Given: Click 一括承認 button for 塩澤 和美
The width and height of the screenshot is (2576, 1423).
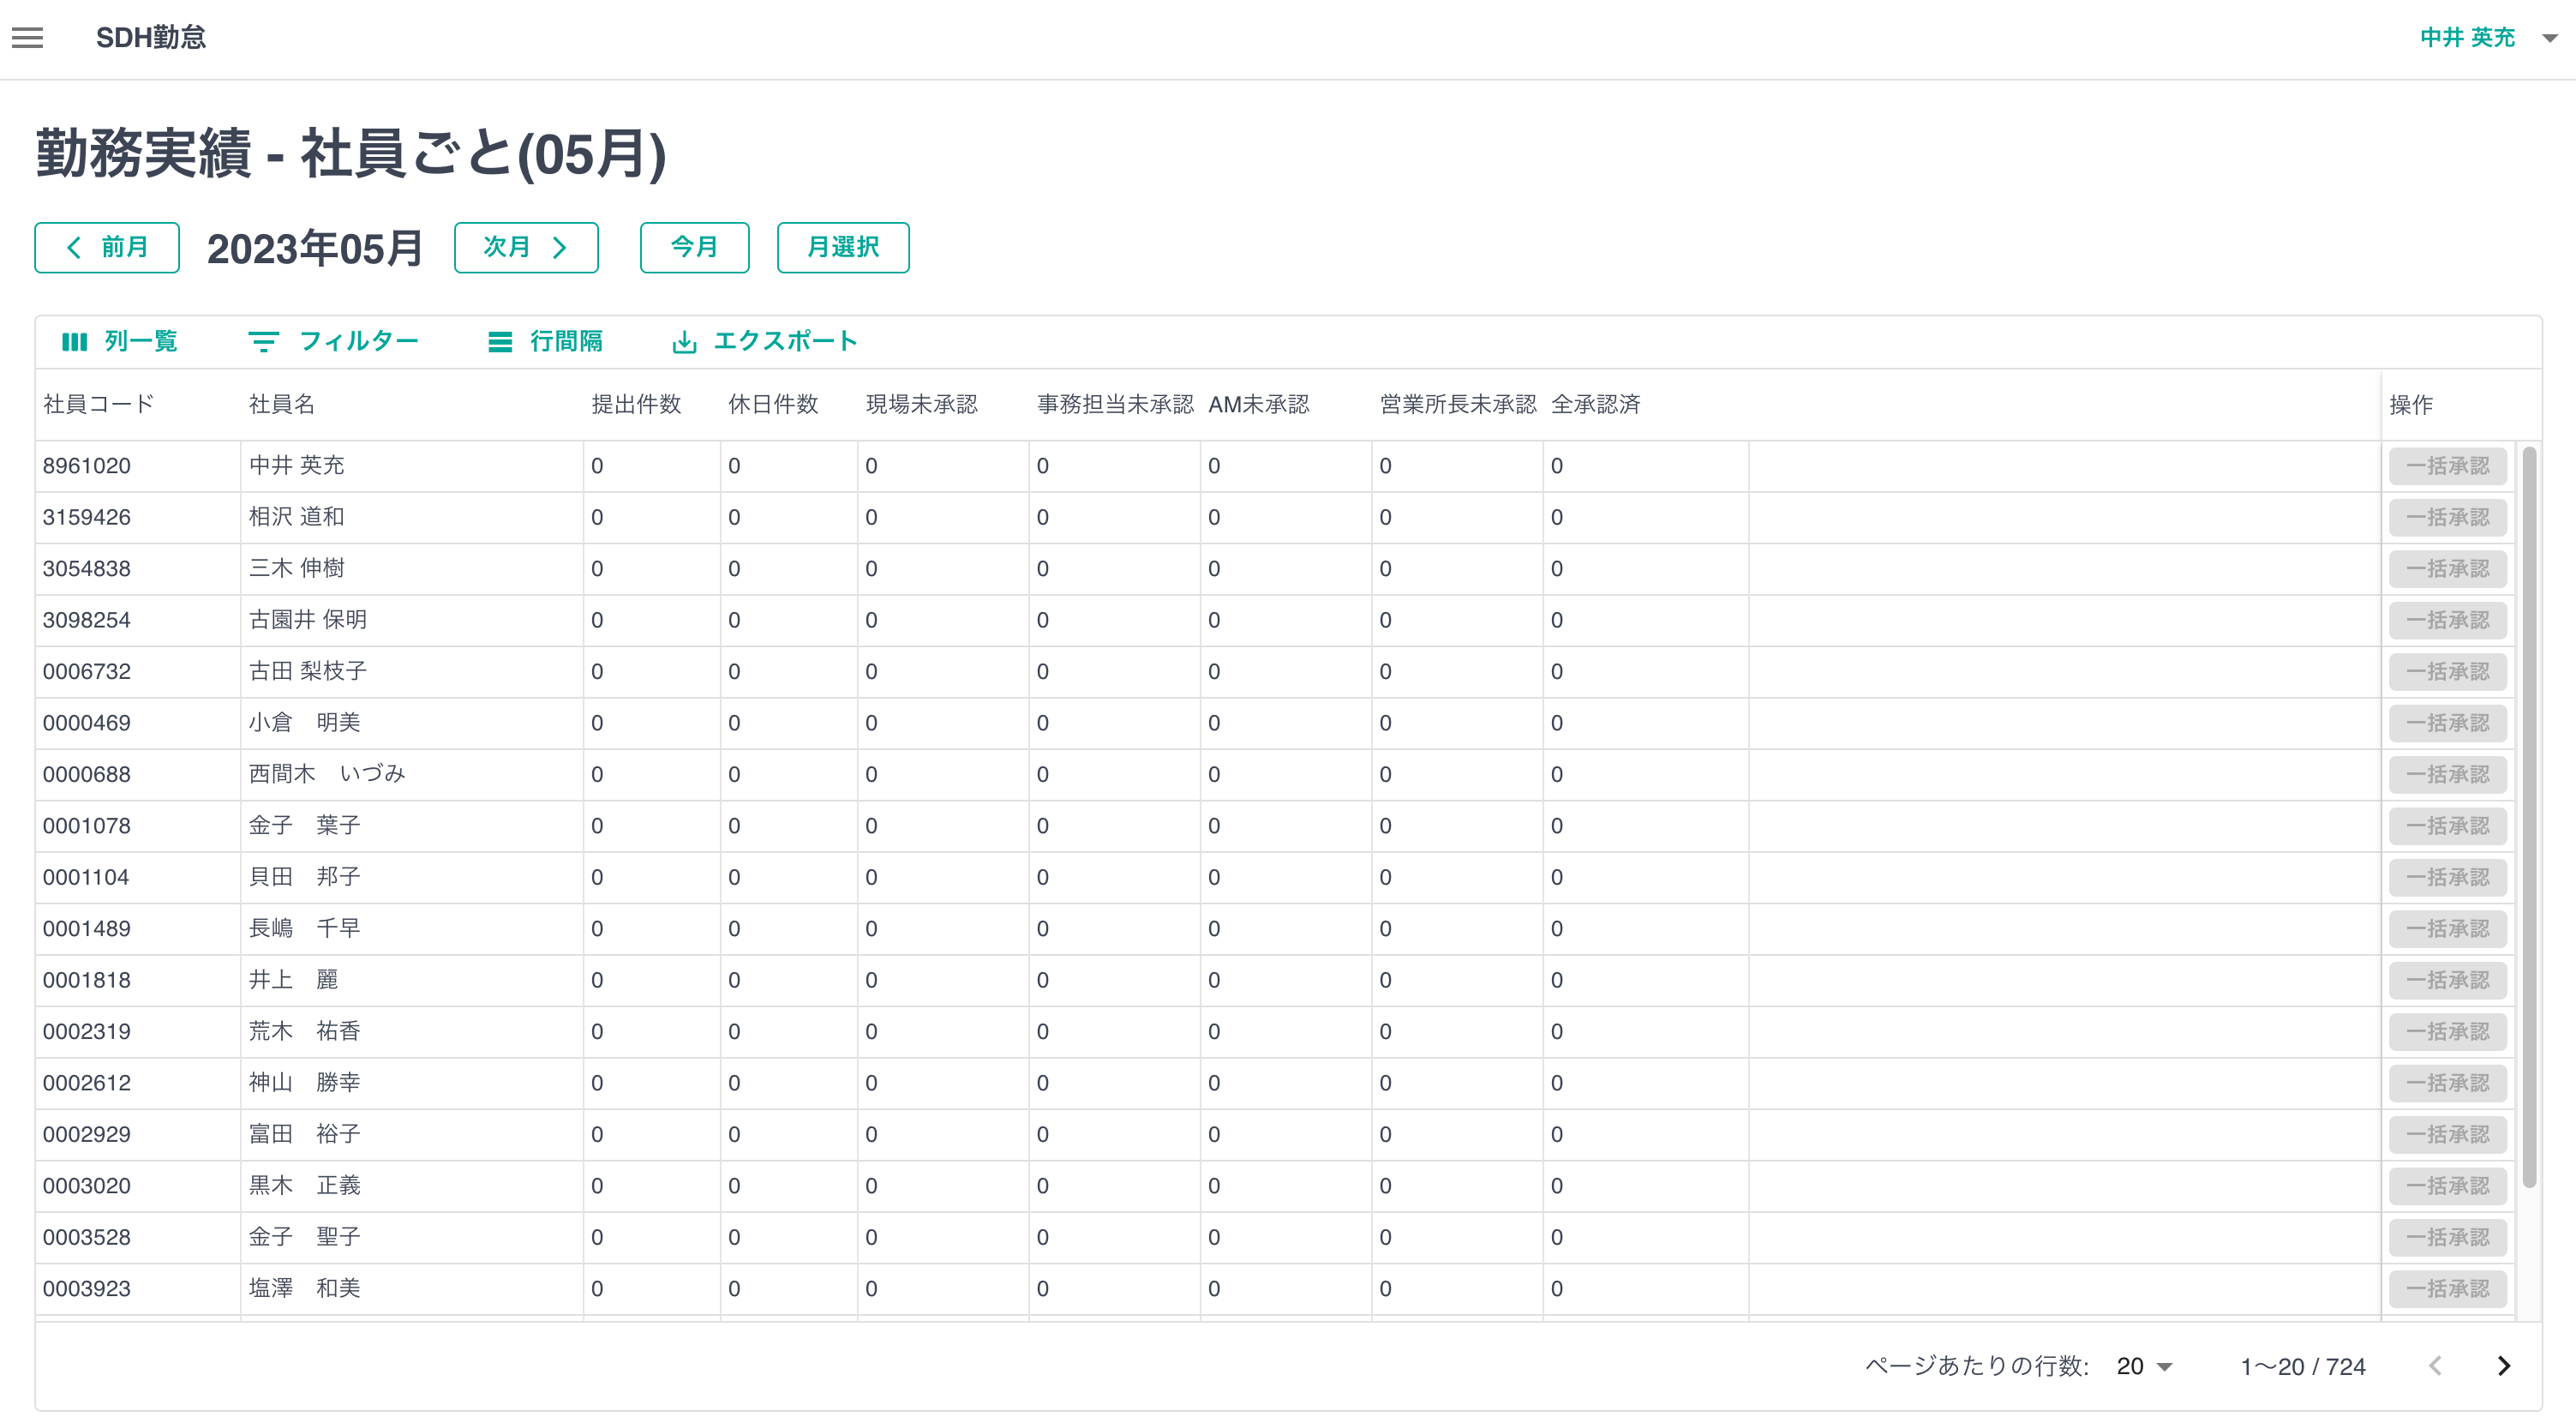Looking at the screenshot, I should tap(2447, 1288).
